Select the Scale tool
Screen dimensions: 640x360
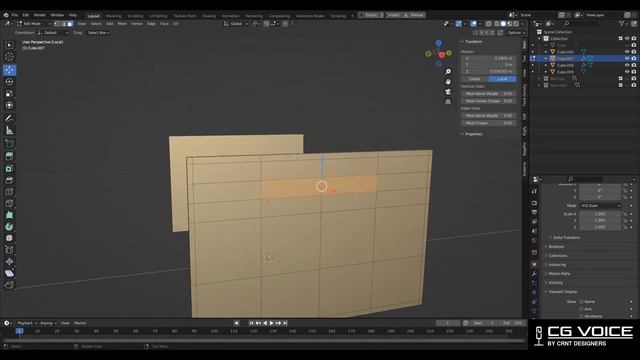click(9, 93)
